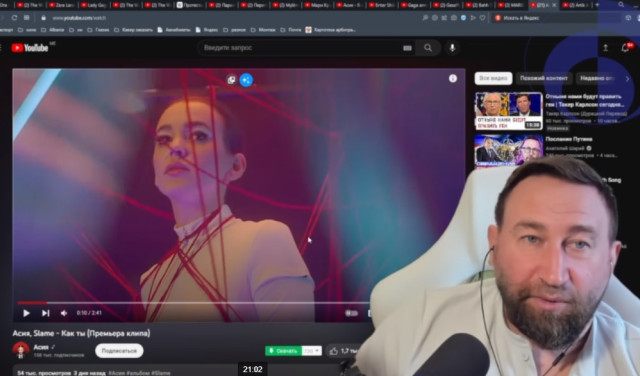Select the "Все видео" filter chip
Image resolution: width=640 pixels, height=376 pixels.
(493, 78)
